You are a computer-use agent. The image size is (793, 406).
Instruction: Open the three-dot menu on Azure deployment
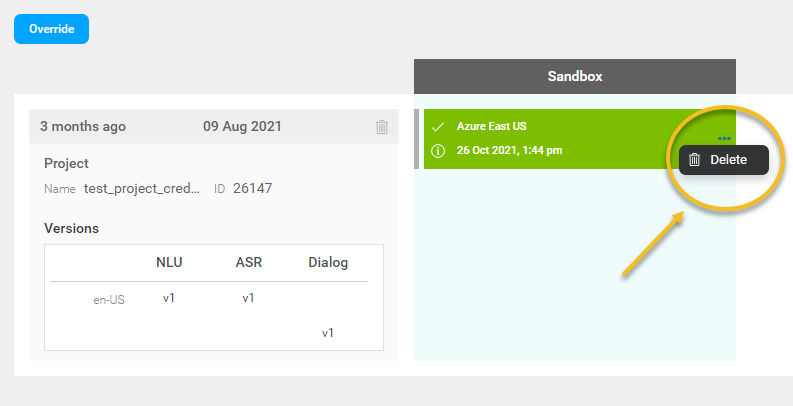tap(724, 137)
